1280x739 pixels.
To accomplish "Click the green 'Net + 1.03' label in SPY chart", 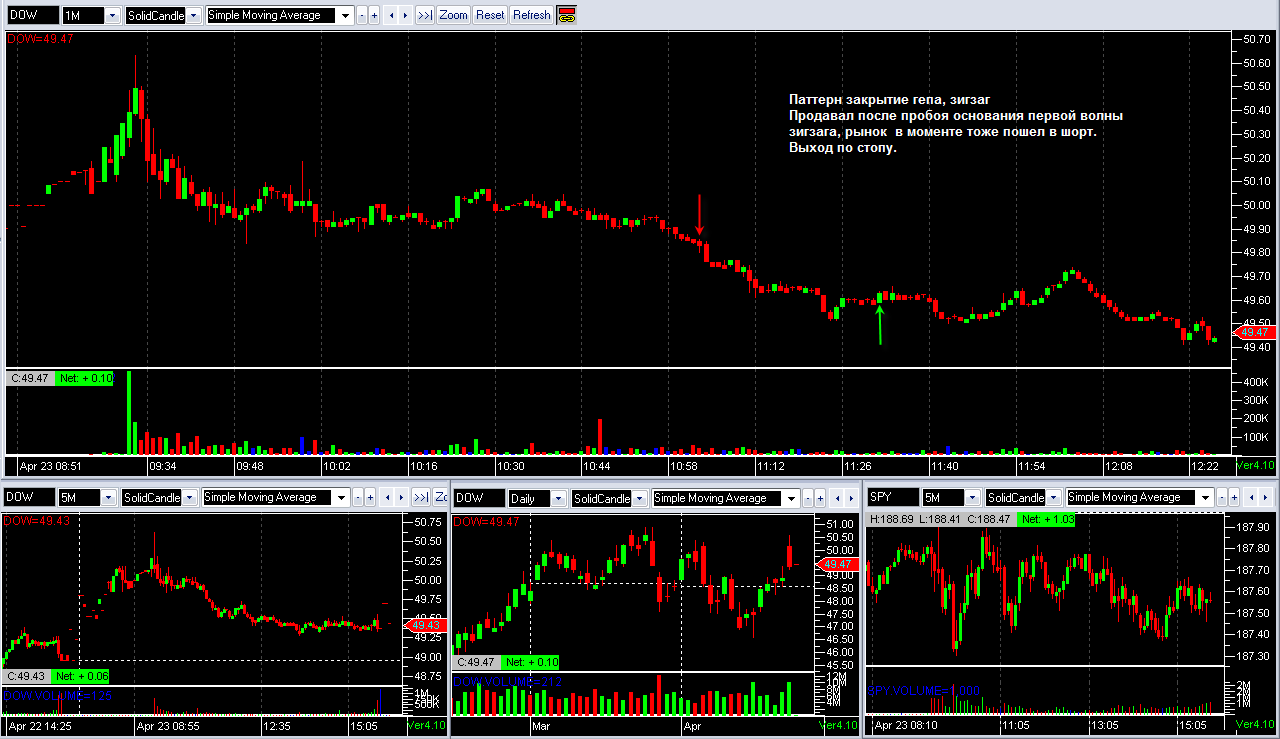I will [1046, 519].
